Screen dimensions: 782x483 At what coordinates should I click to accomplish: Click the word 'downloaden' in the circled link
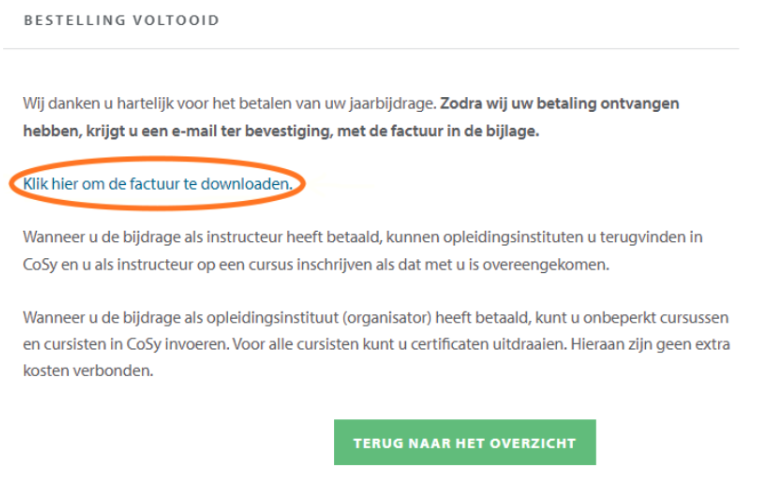pos(252,184)
